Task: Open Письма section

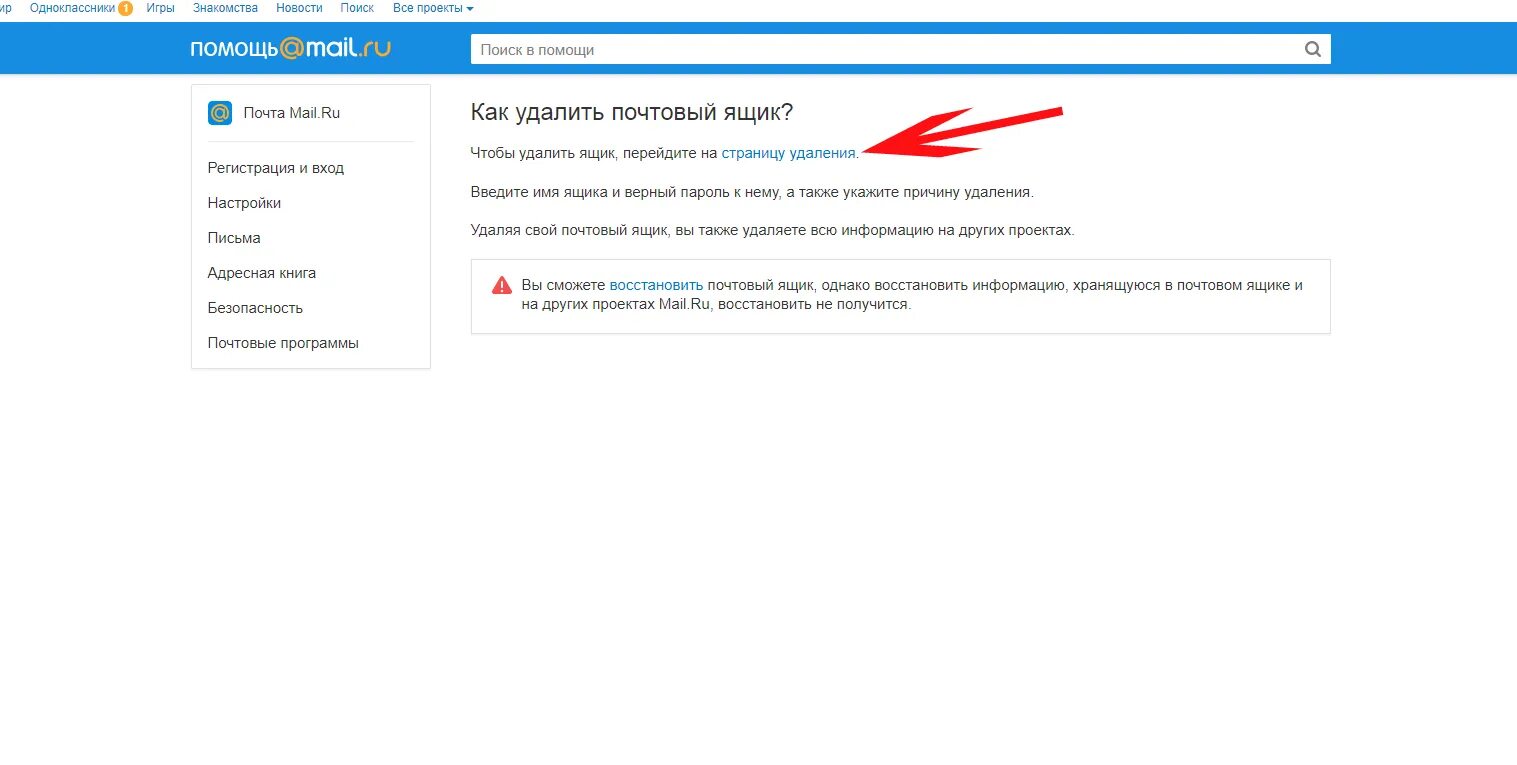Action: [x=234, y=238]
